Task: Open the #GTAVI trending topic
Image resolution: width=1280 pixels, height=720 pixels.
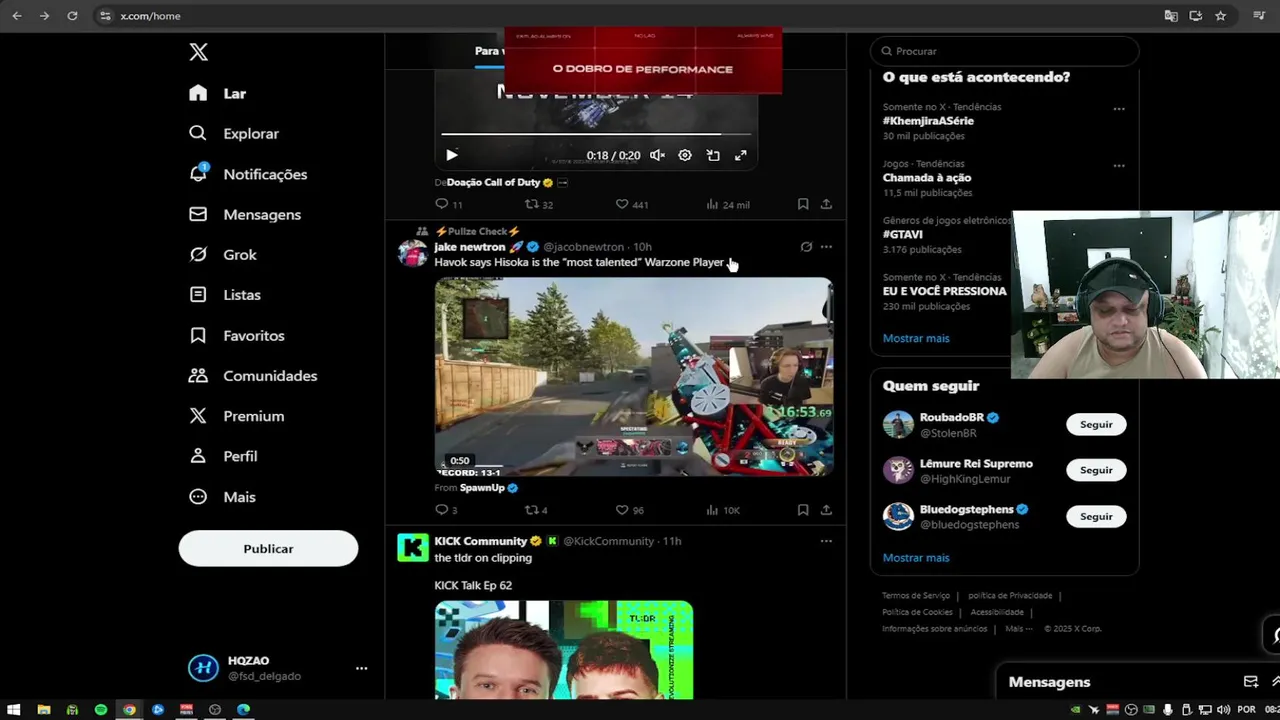Action: point(903,234)
